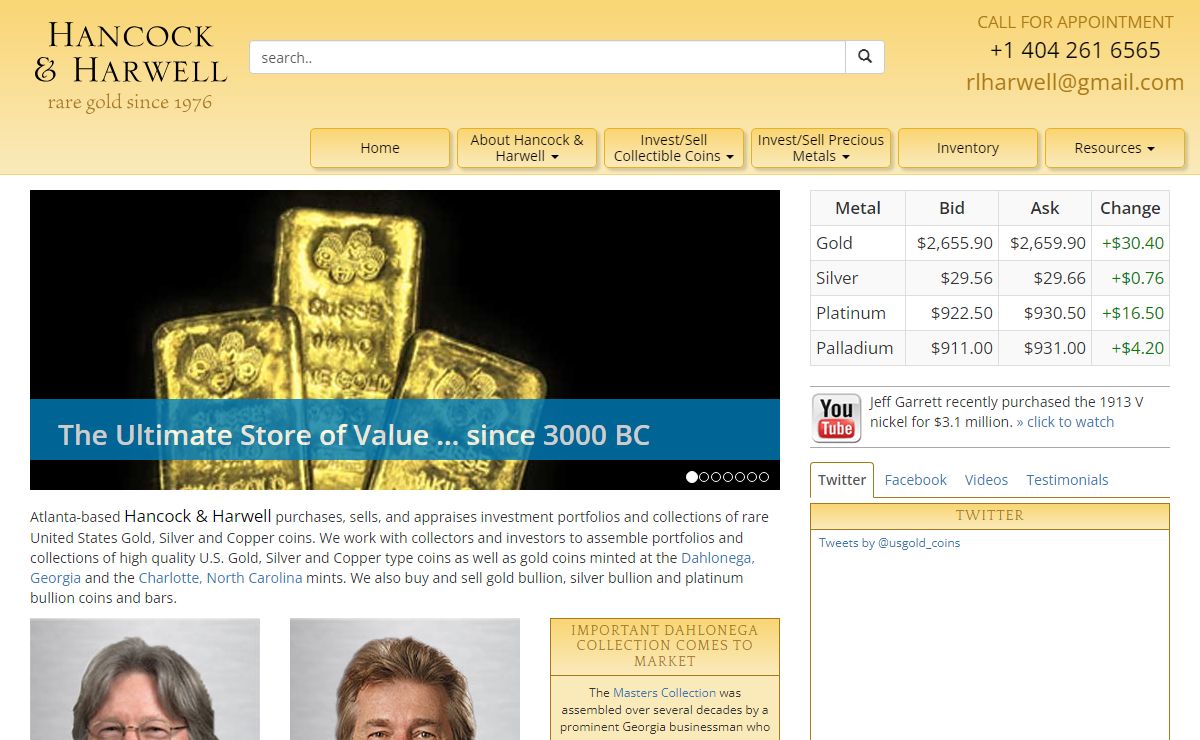This screenshot has height=740, width=1200.
Task: Go to the Home page
Action: pos(380,148)
